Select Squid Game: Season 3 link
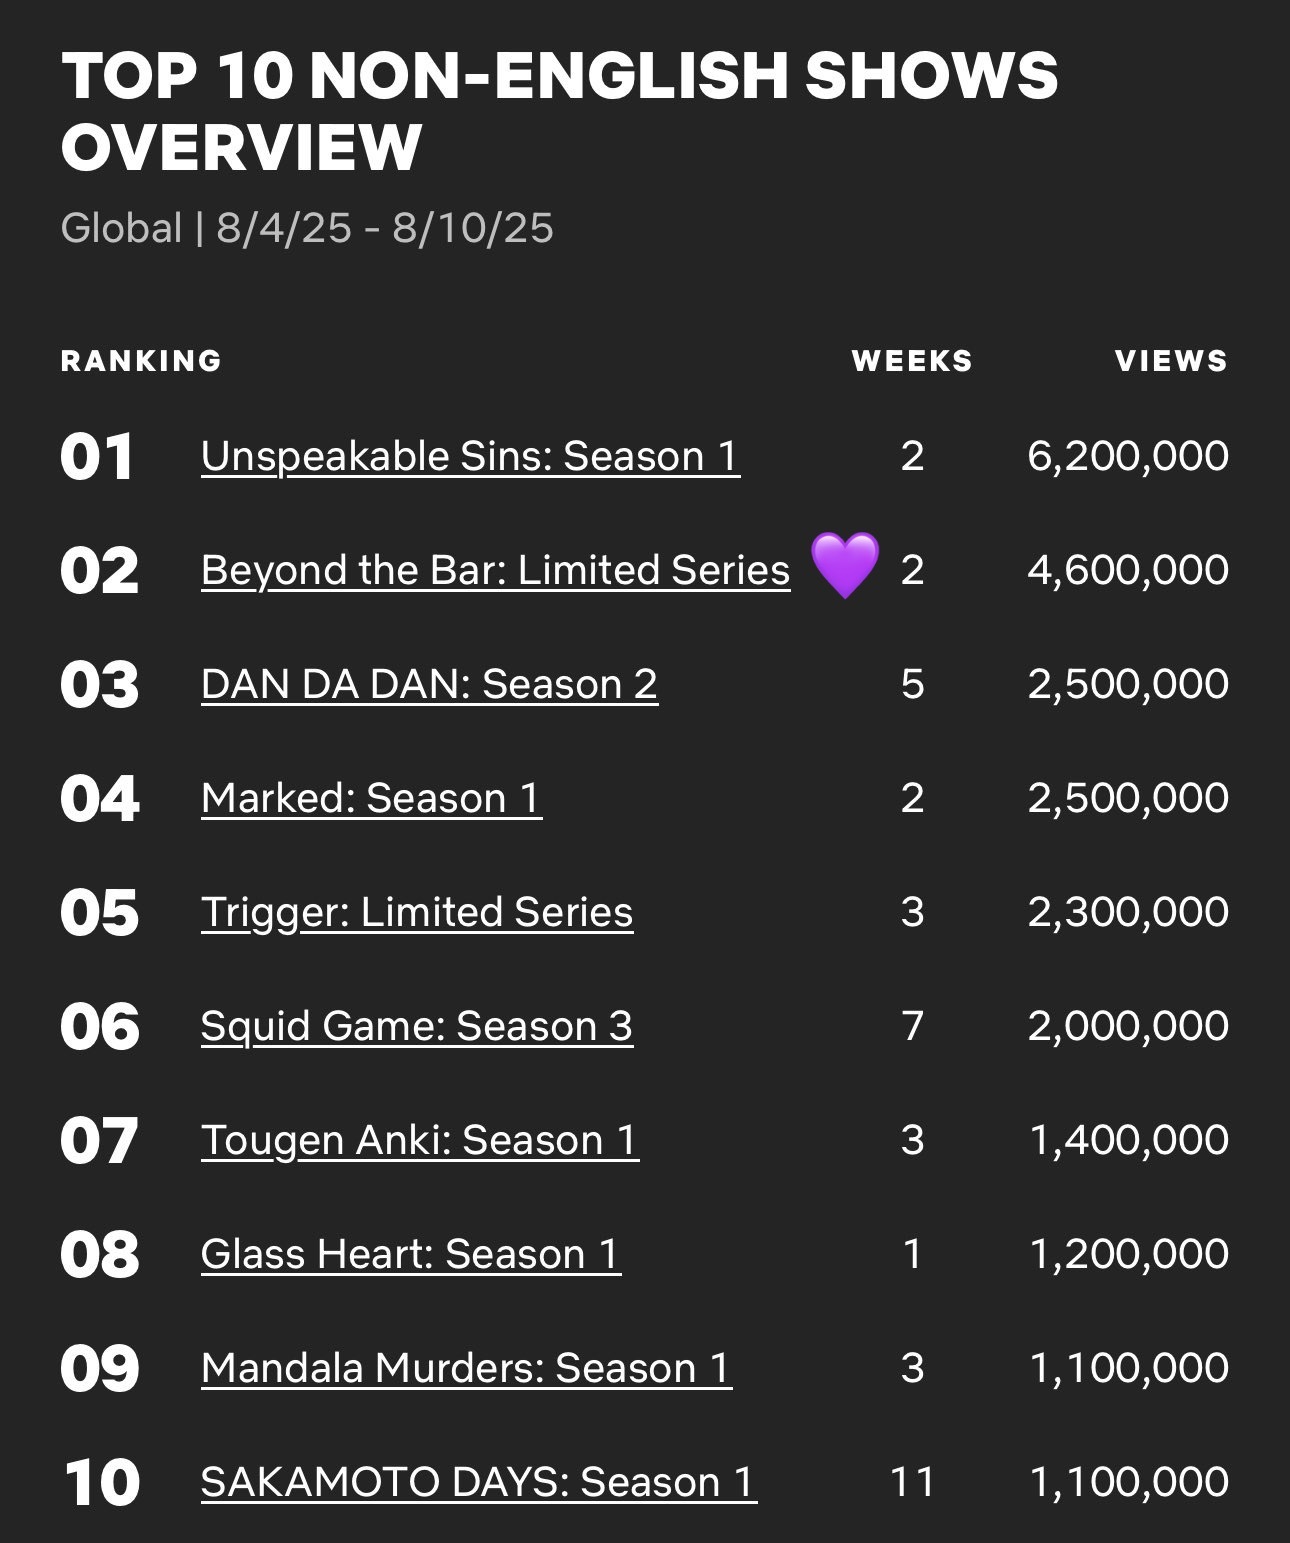 coord(417,1027)
